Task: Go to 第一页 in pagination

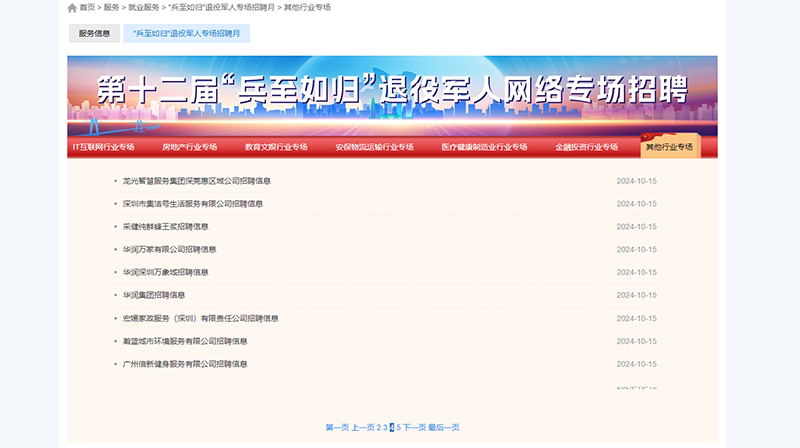Action: [337, 427]
